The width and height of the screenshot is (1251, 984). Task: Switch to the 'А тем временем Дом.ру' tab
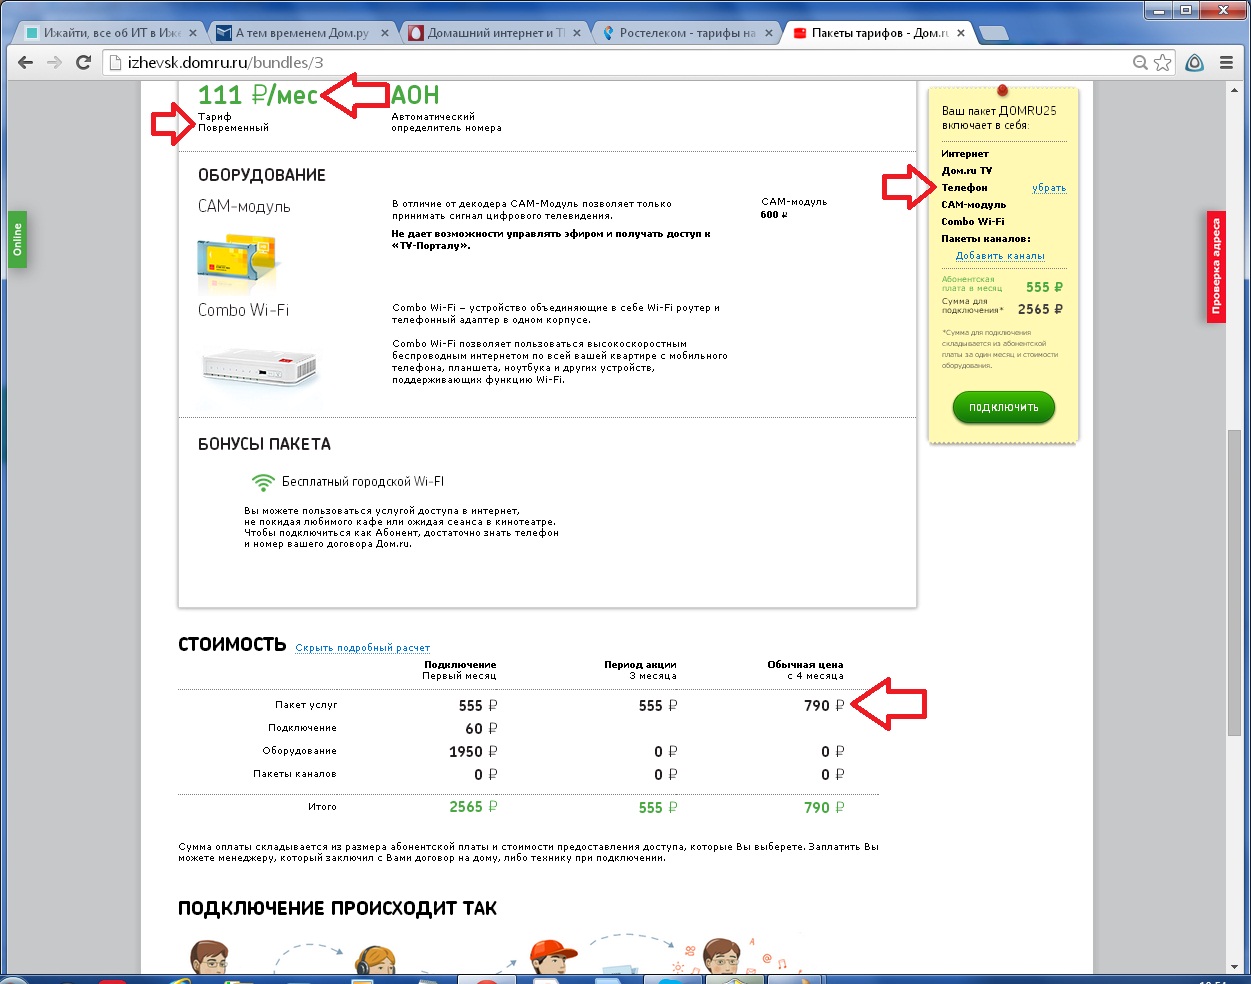tap(301, 32)
